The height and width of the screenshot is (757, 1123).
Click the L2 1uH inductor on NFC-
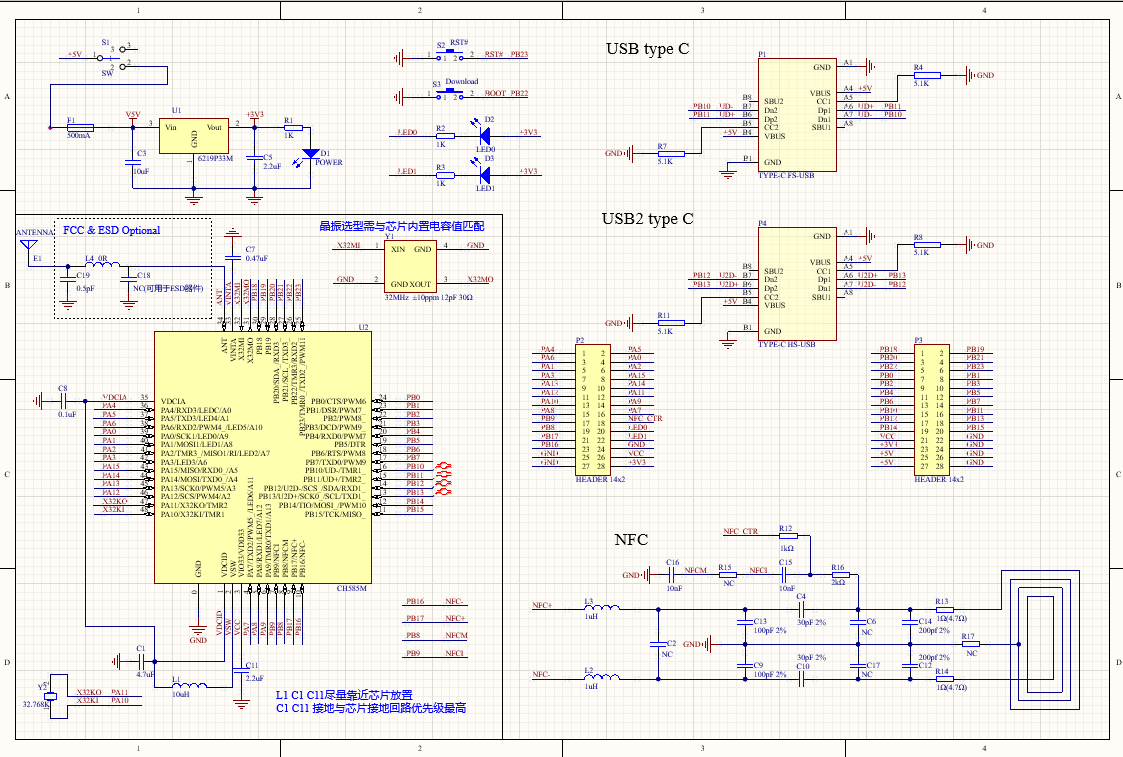coord(602,677)
